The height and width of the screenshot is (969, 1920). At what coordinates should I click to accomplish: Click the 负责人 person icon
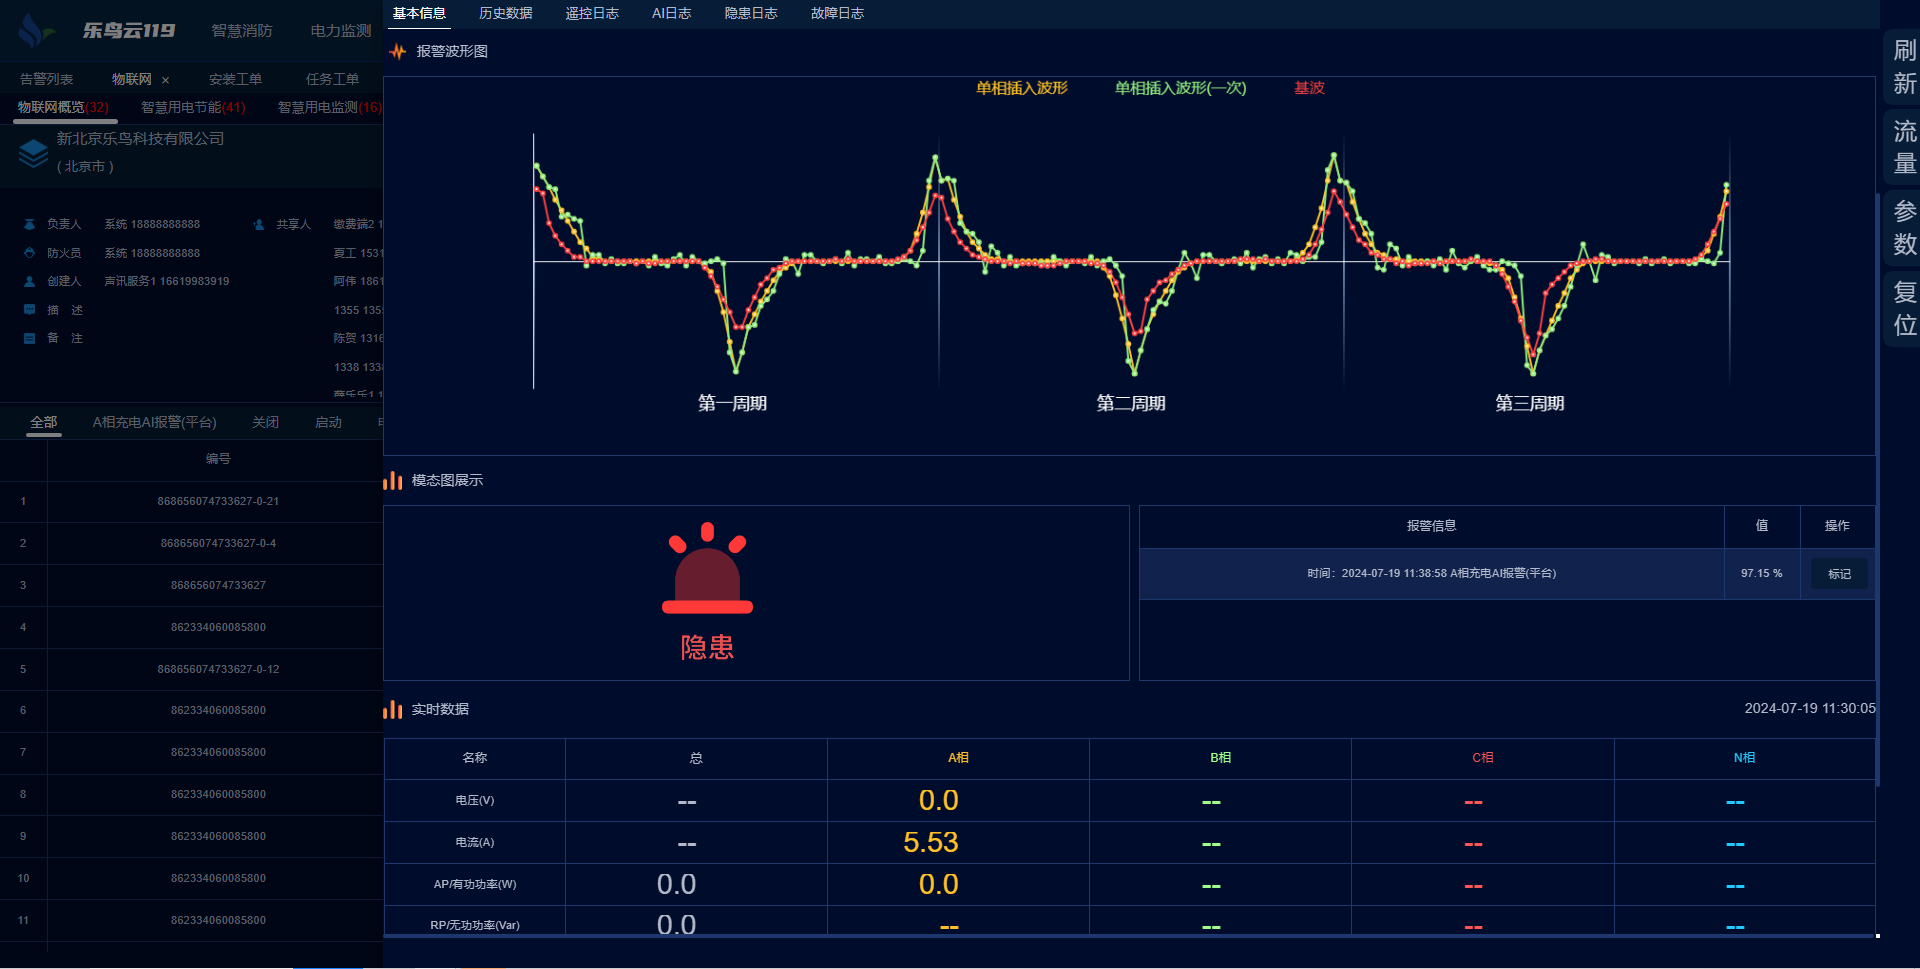point(29,225)
